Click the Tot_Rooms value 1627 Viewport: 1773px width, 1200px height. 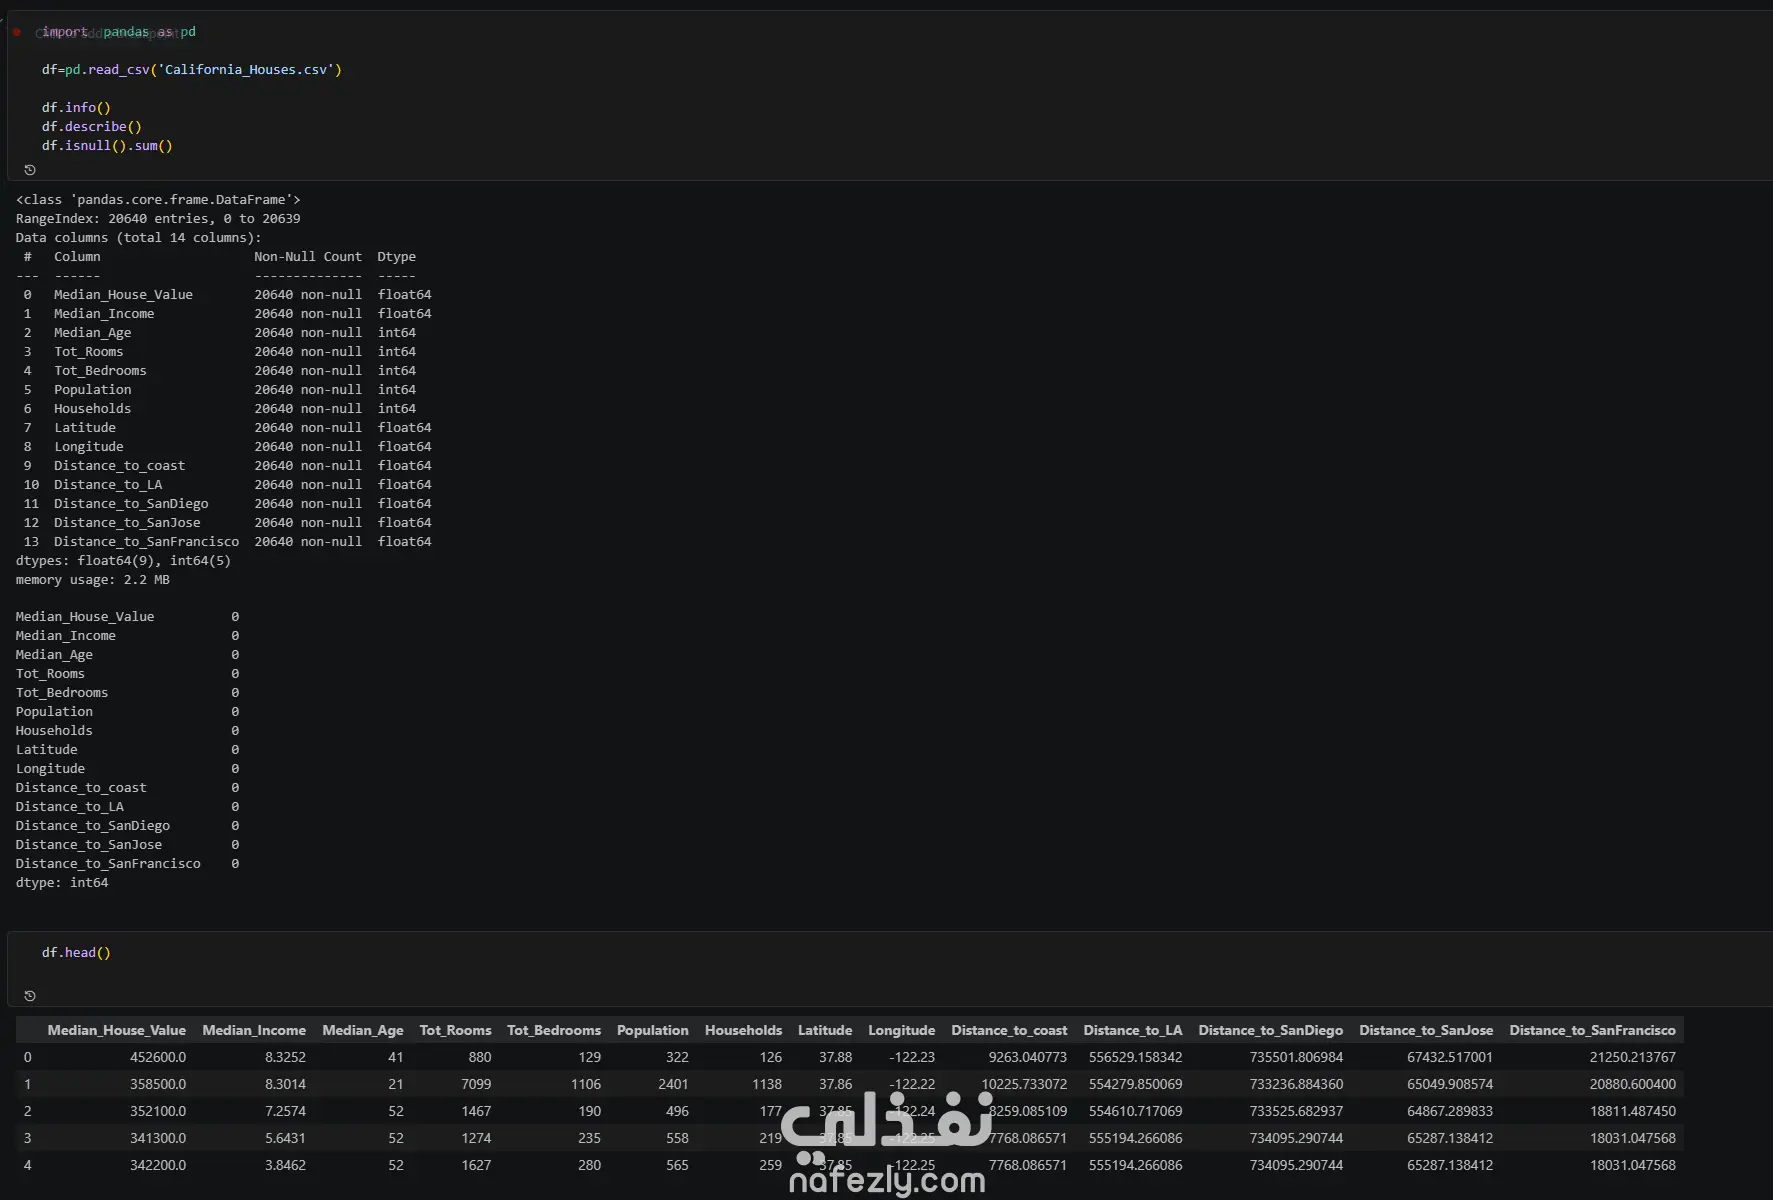pos(476,1165)
